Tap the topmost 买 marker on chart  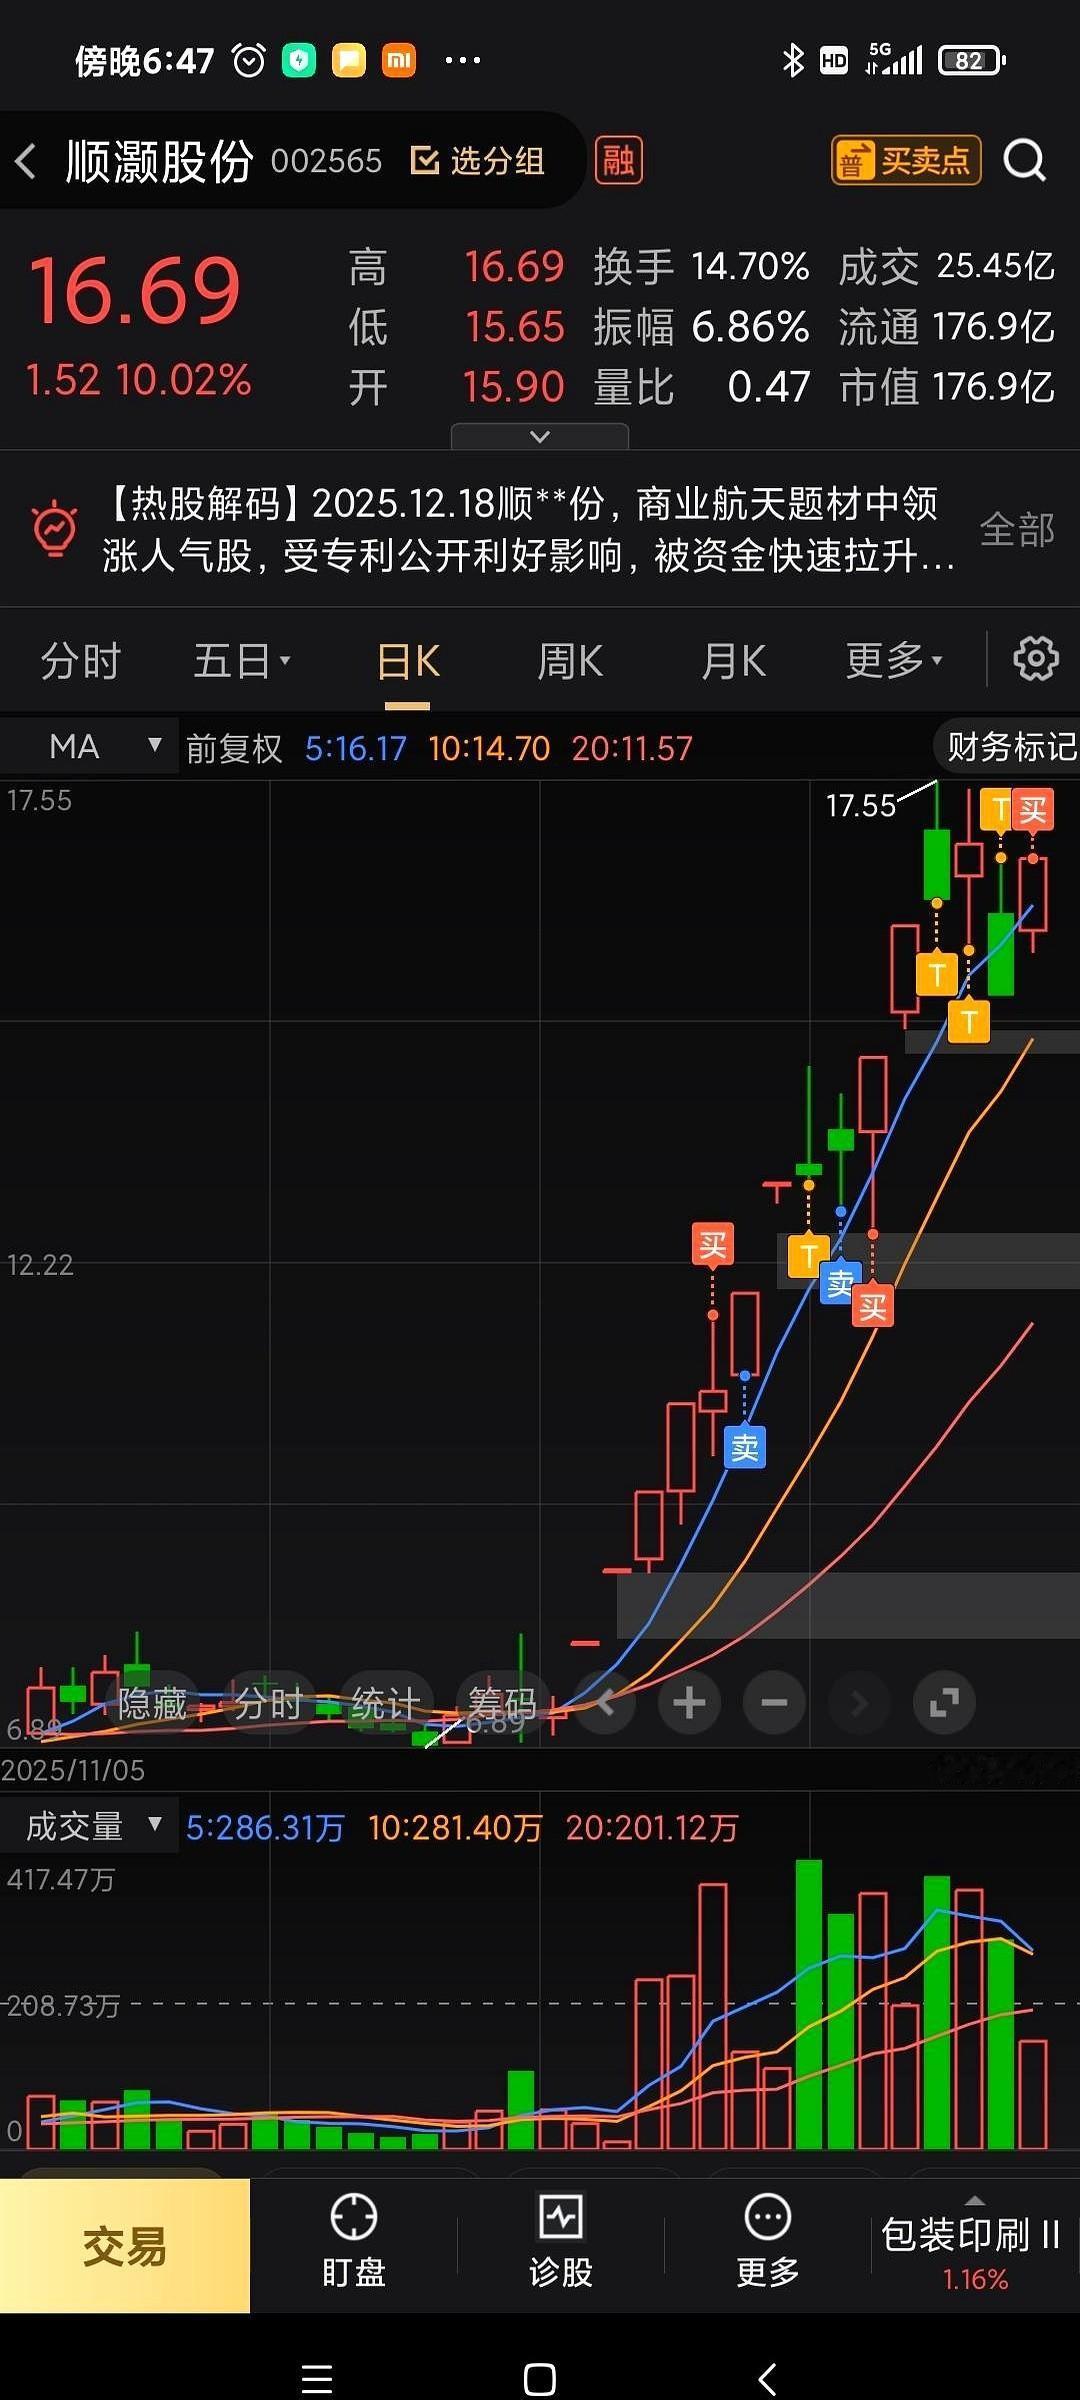click(1033, 810)
